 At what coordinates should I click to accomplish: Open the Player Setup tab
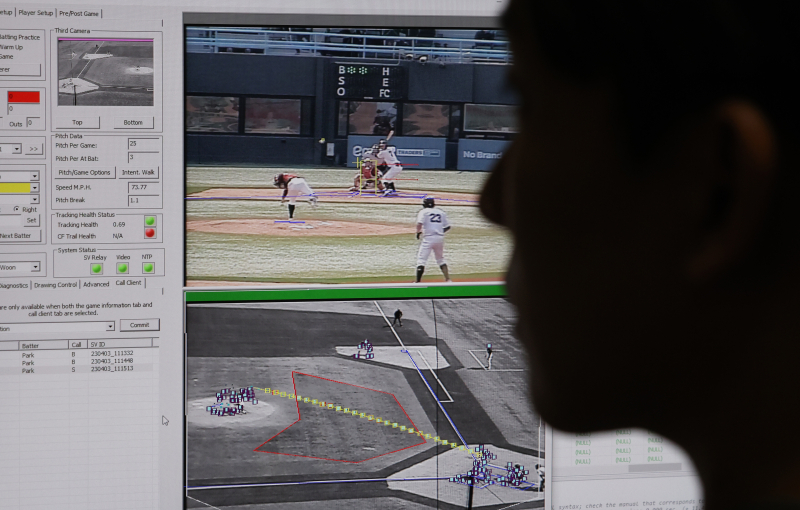[35, 13]
